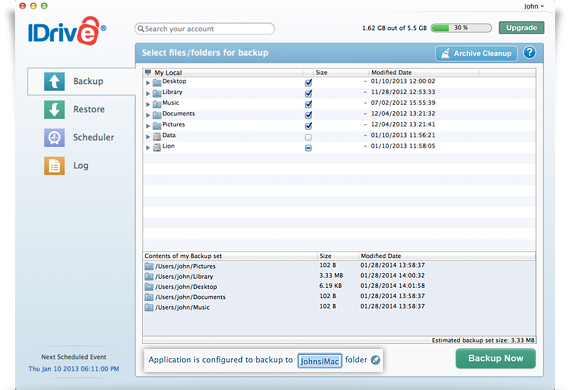
Task: Toggle the Lion drive partial checkbox
Action: (x=308, y=148)
